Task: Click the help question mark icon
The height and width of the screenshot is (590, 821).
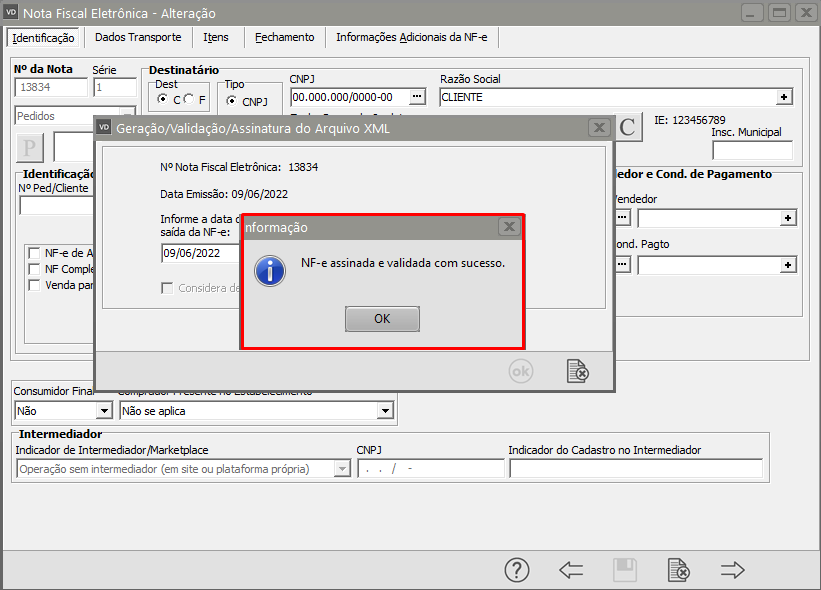Action: pos(516,570)
